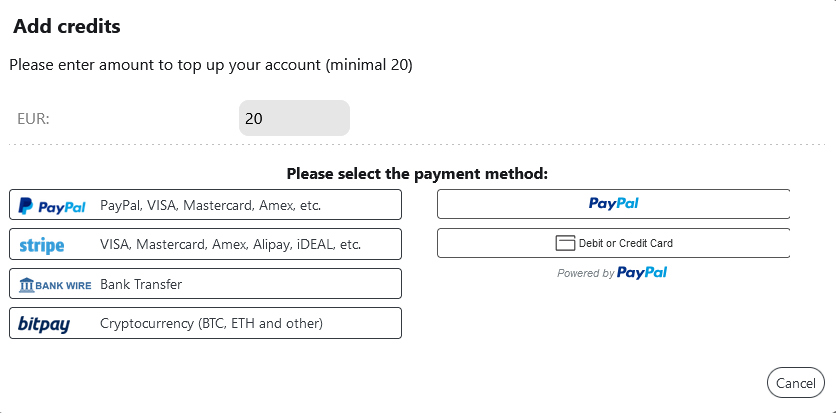The image size is (836, 413).
Task: Click the Bank Wire logo
Action: (55, 285)
